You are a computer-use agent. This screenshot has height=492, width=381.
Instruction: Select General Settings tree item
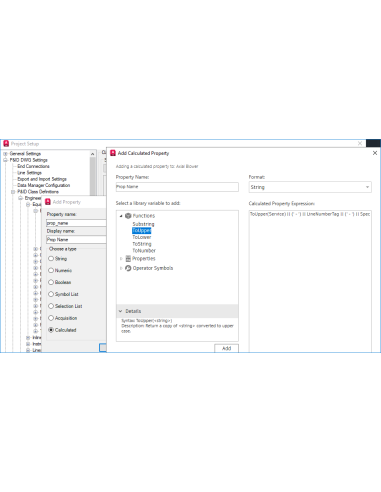coord(25,154)
